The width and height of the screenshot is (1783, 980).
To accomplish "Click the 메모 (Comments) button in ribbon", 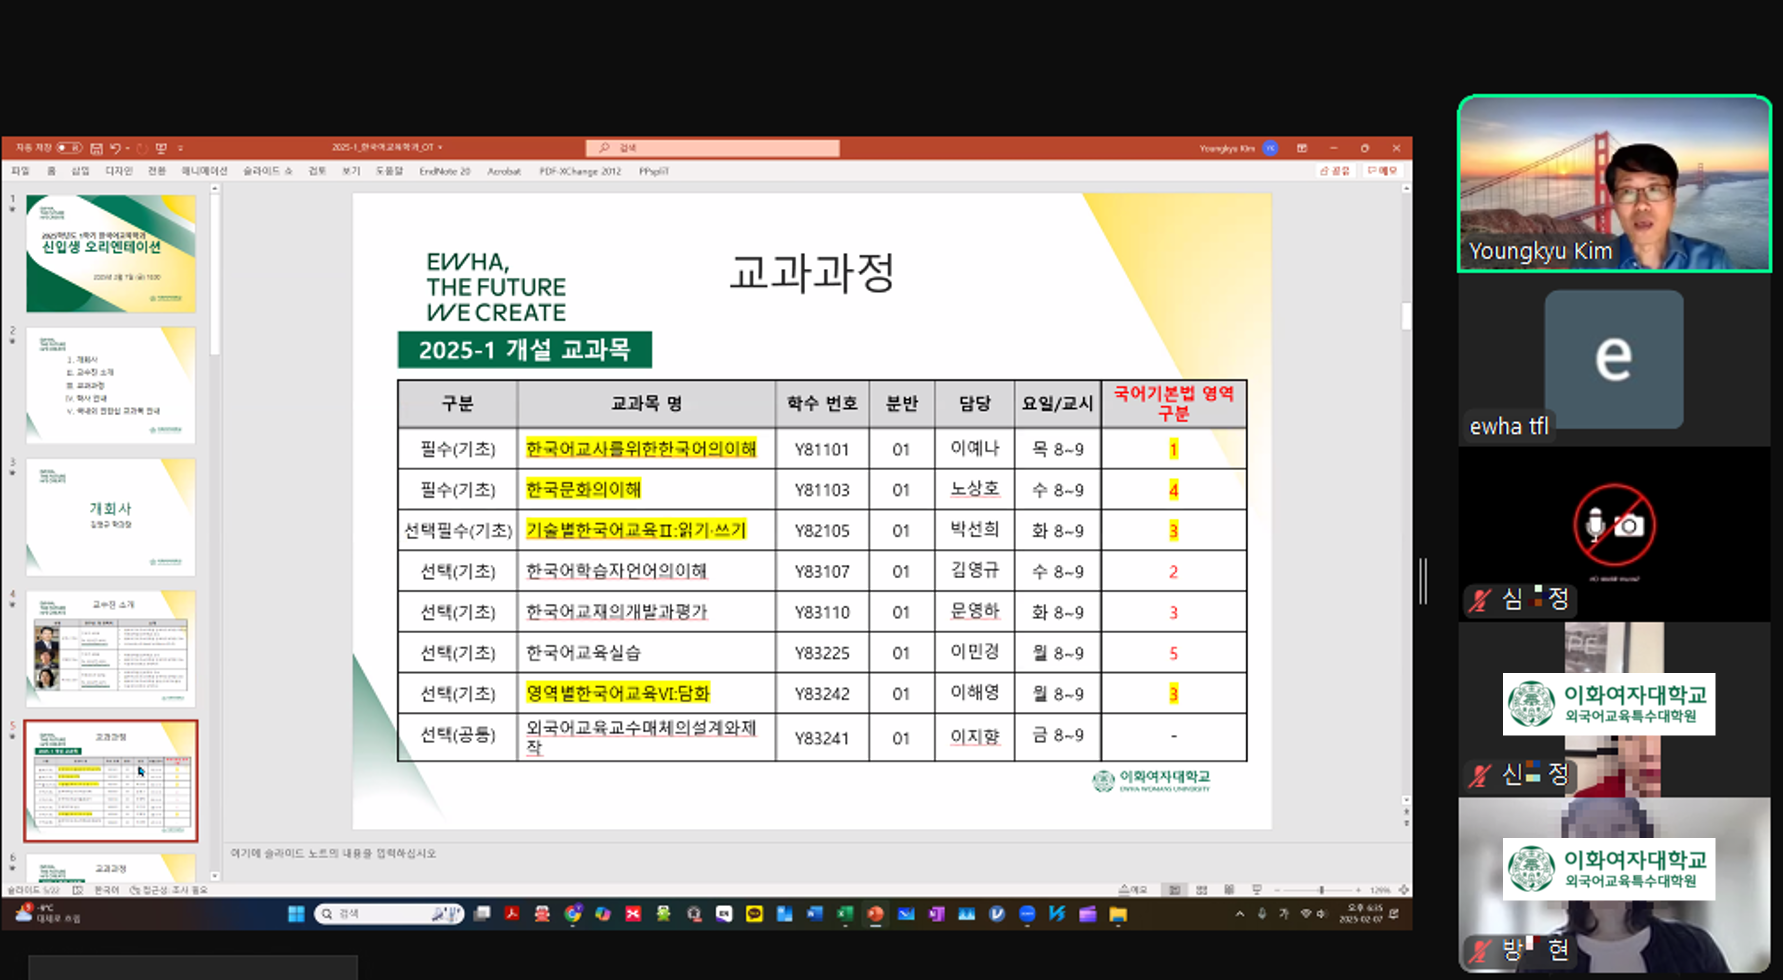I will coord(1382,171).
